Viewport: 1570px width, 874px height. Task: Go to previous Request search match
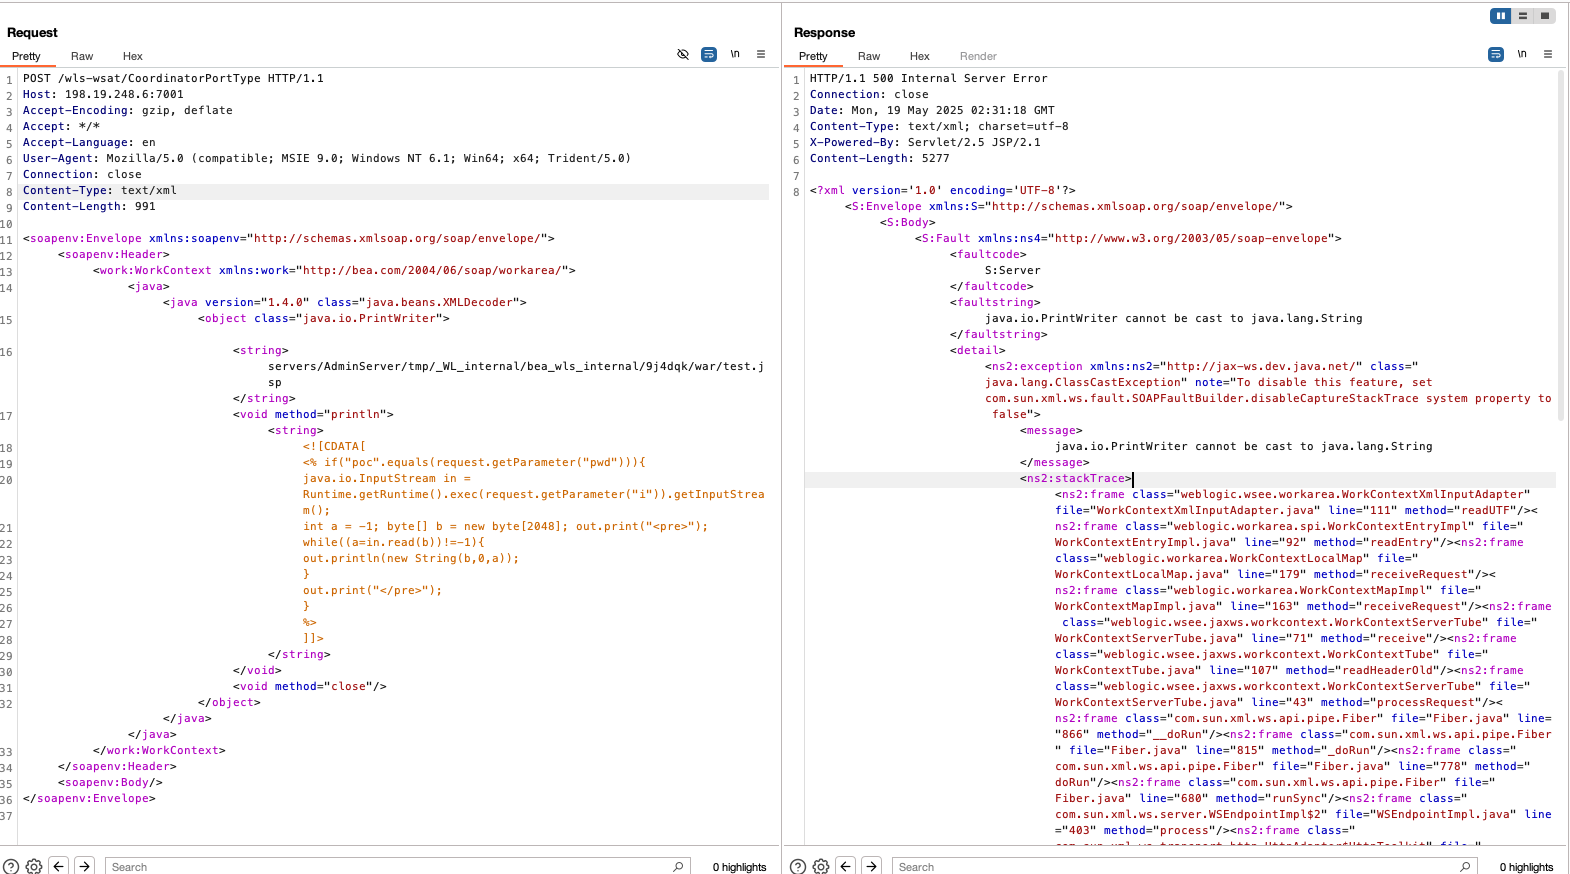tap(59, 866)
